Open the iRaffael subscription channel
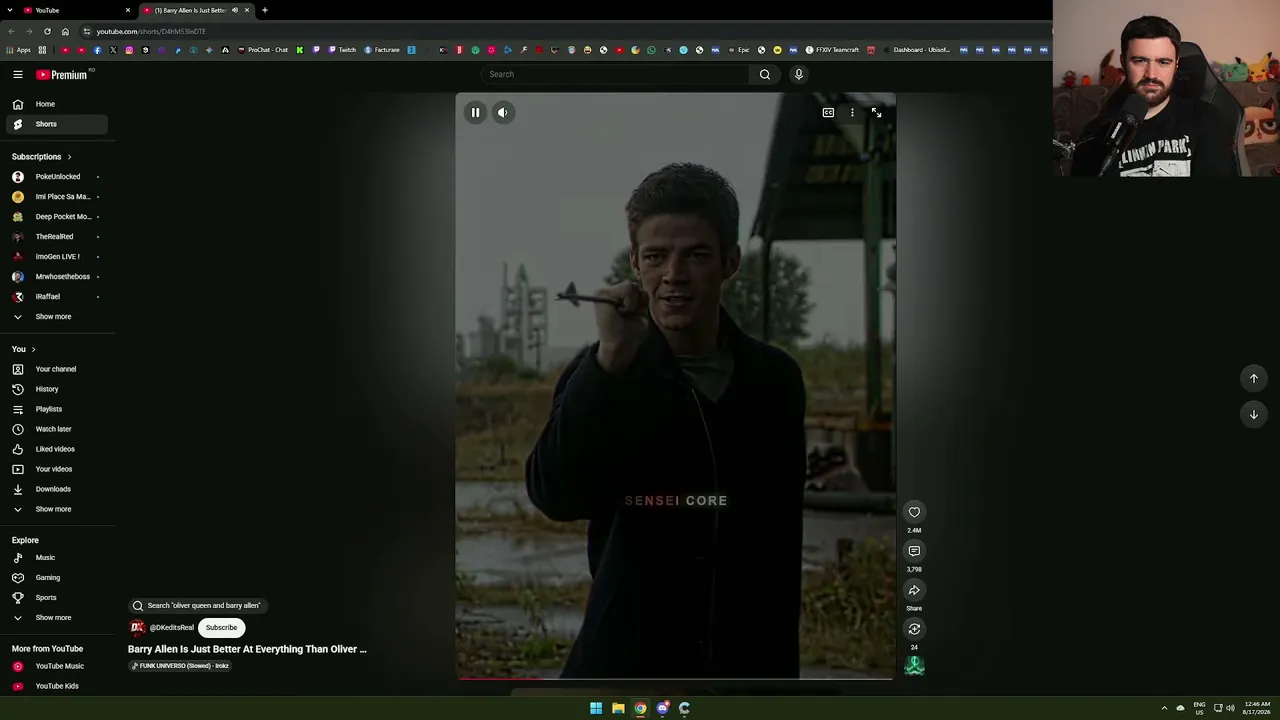This screenshot has width=1280, height=720. 58,297
